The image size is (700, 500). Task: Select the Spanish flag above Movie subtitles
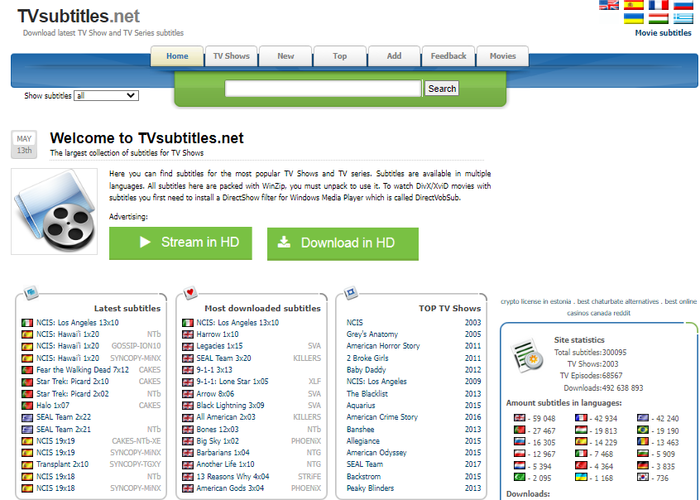pos(633,5)
